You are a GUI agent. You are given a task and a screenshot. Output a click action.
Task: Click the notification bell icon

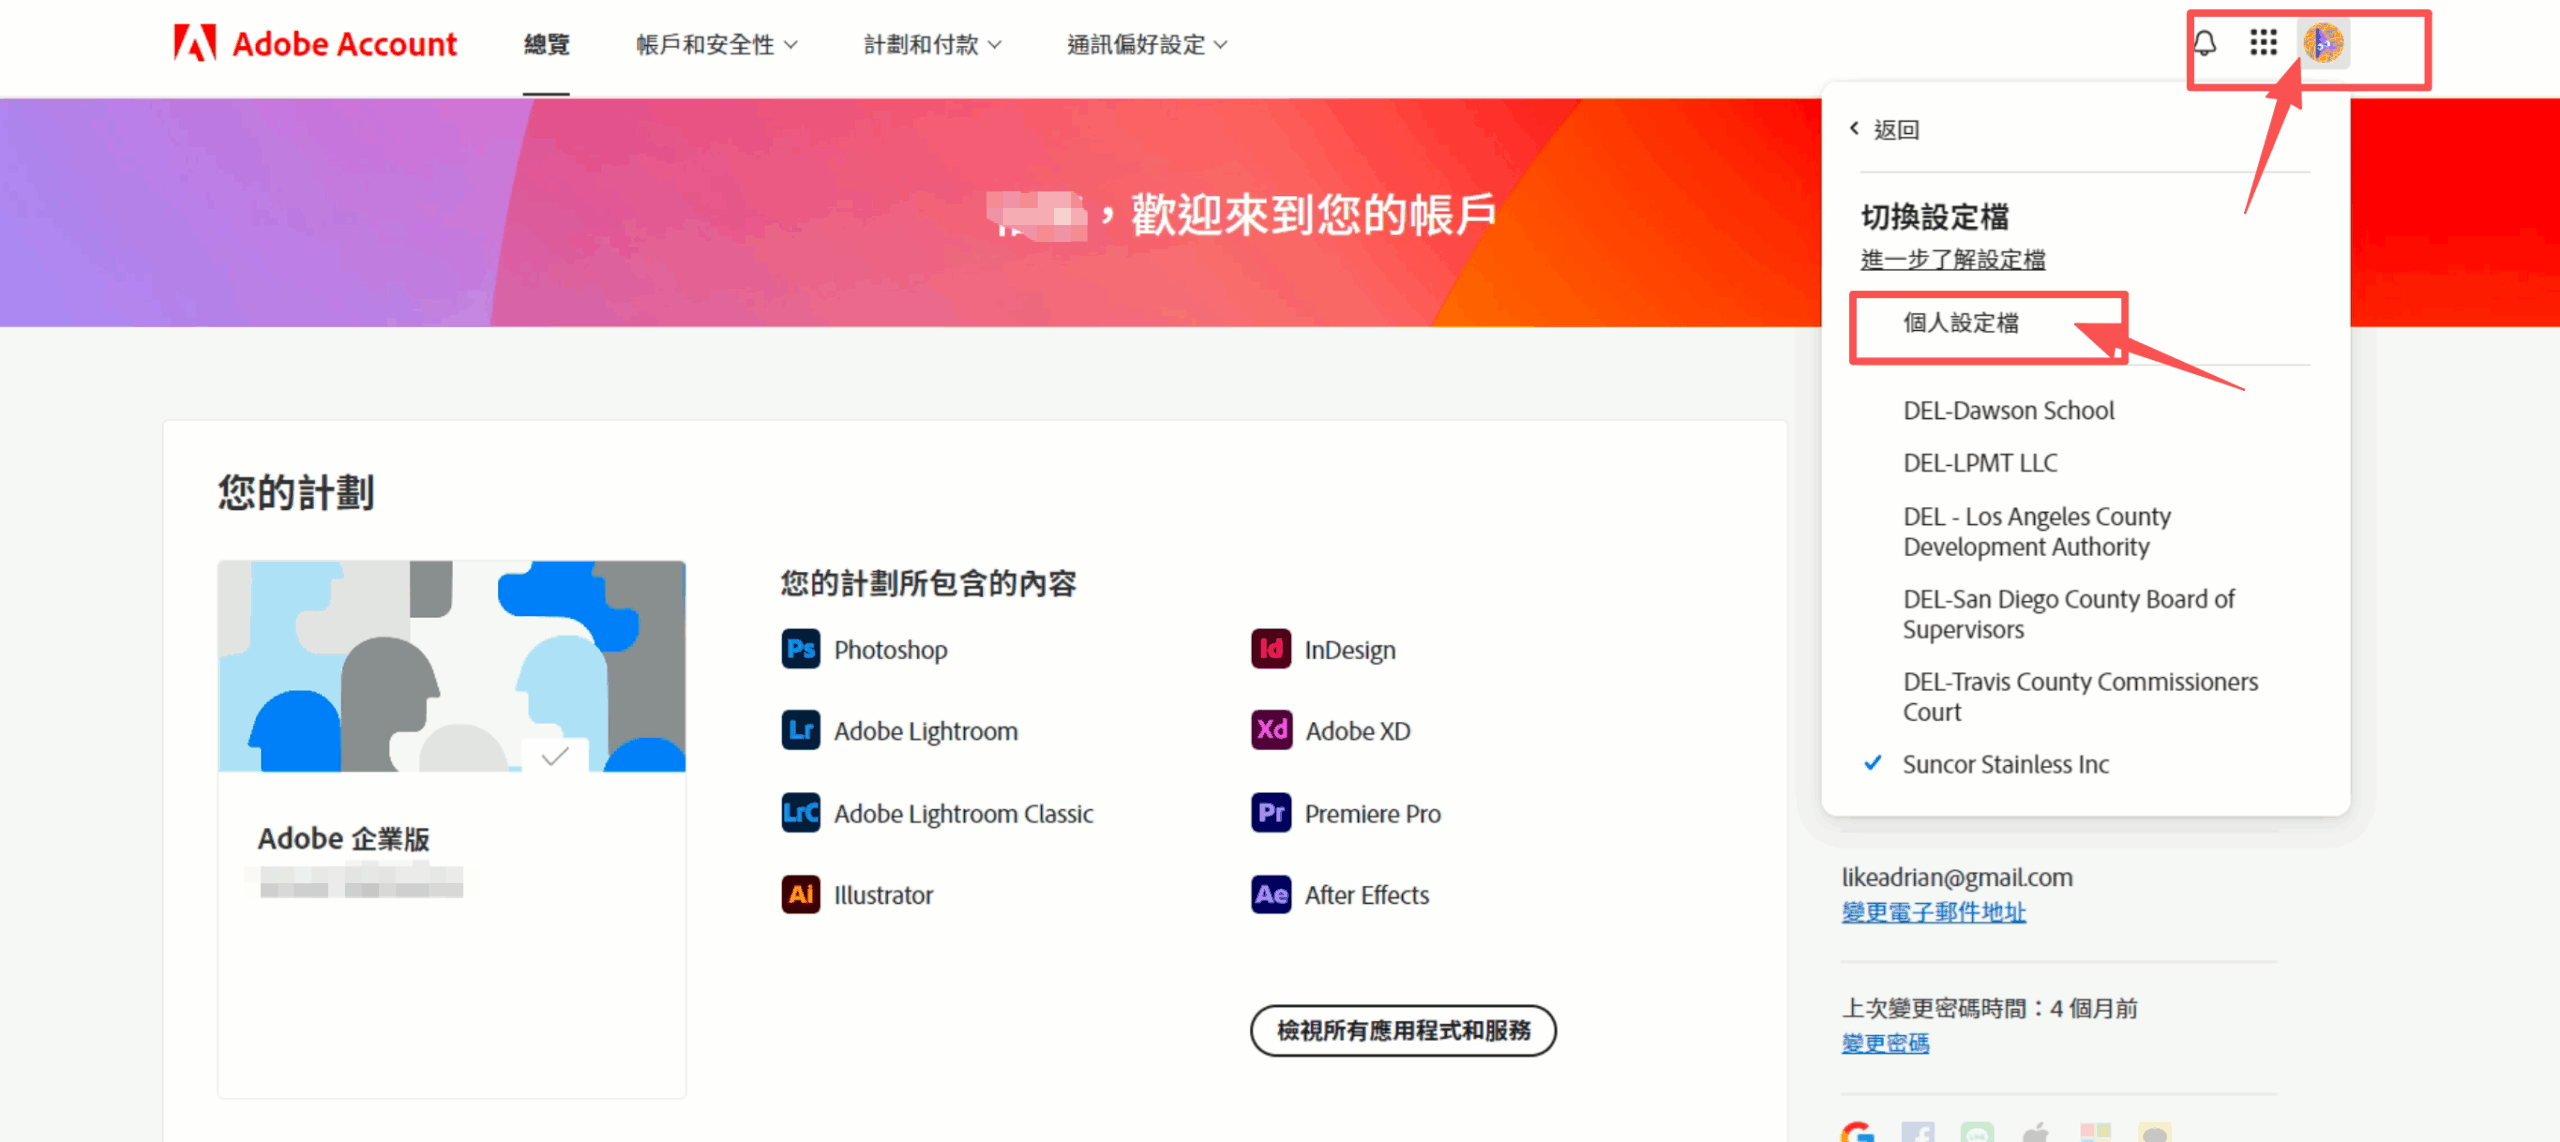pos(2204,43)
